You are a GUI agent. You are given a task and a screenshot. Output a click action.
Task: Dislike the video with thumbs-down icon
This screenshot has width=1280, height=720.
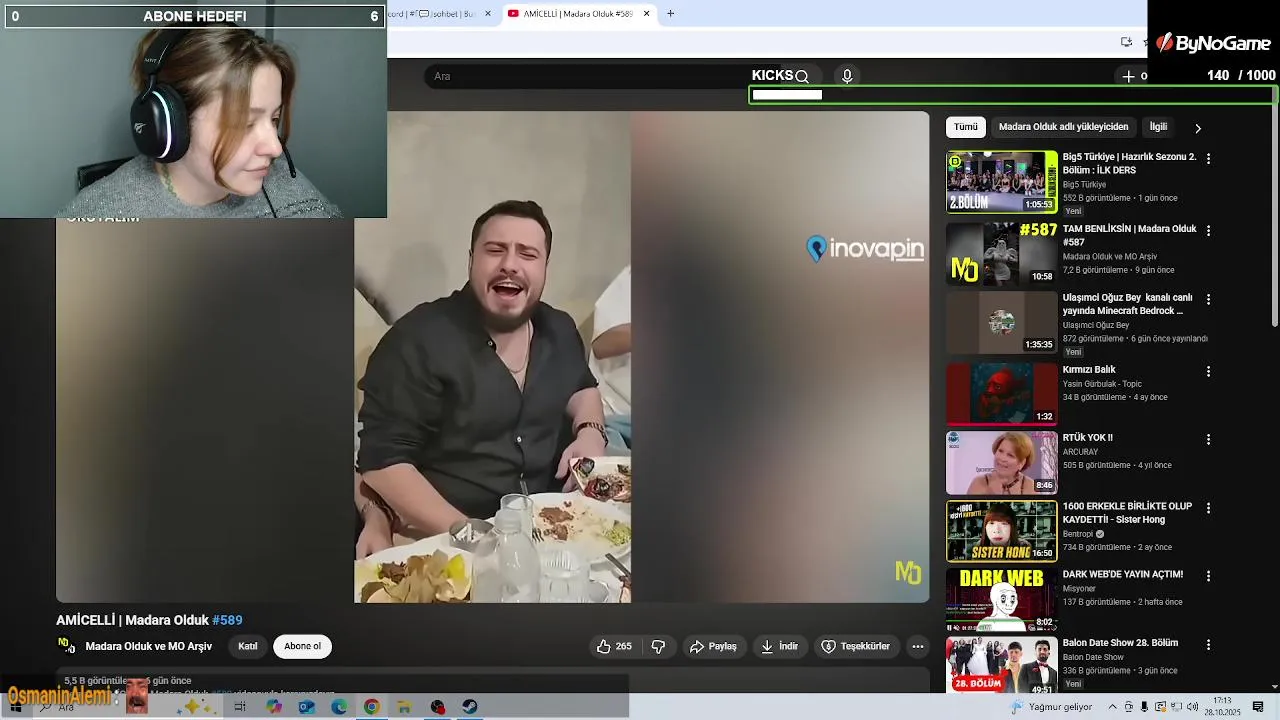(x=658, y=646)
